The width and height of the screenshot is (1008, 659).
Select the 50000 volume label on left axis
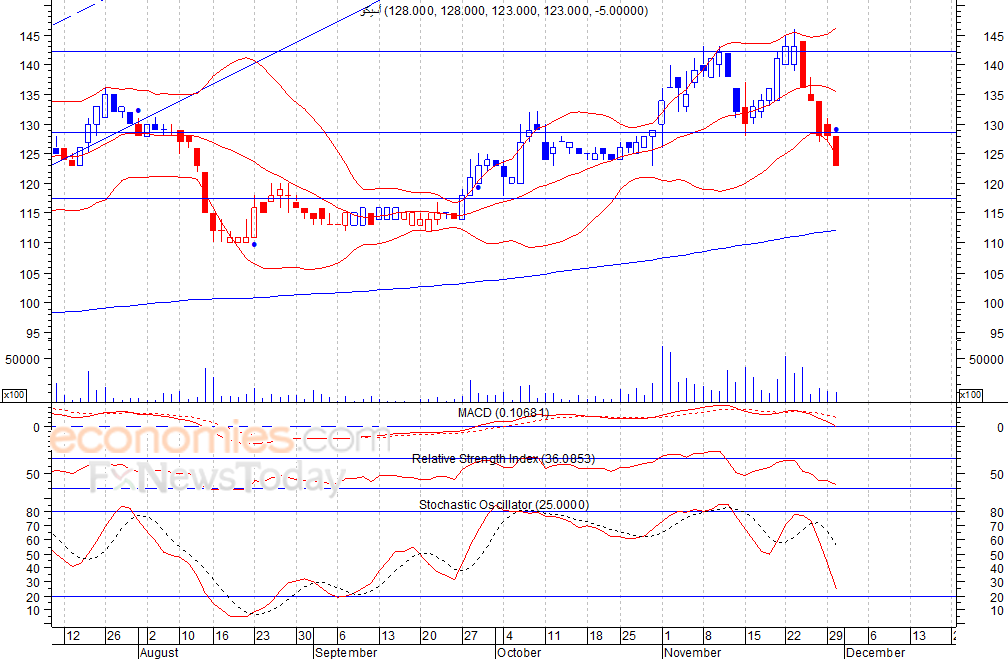[22, 359]
